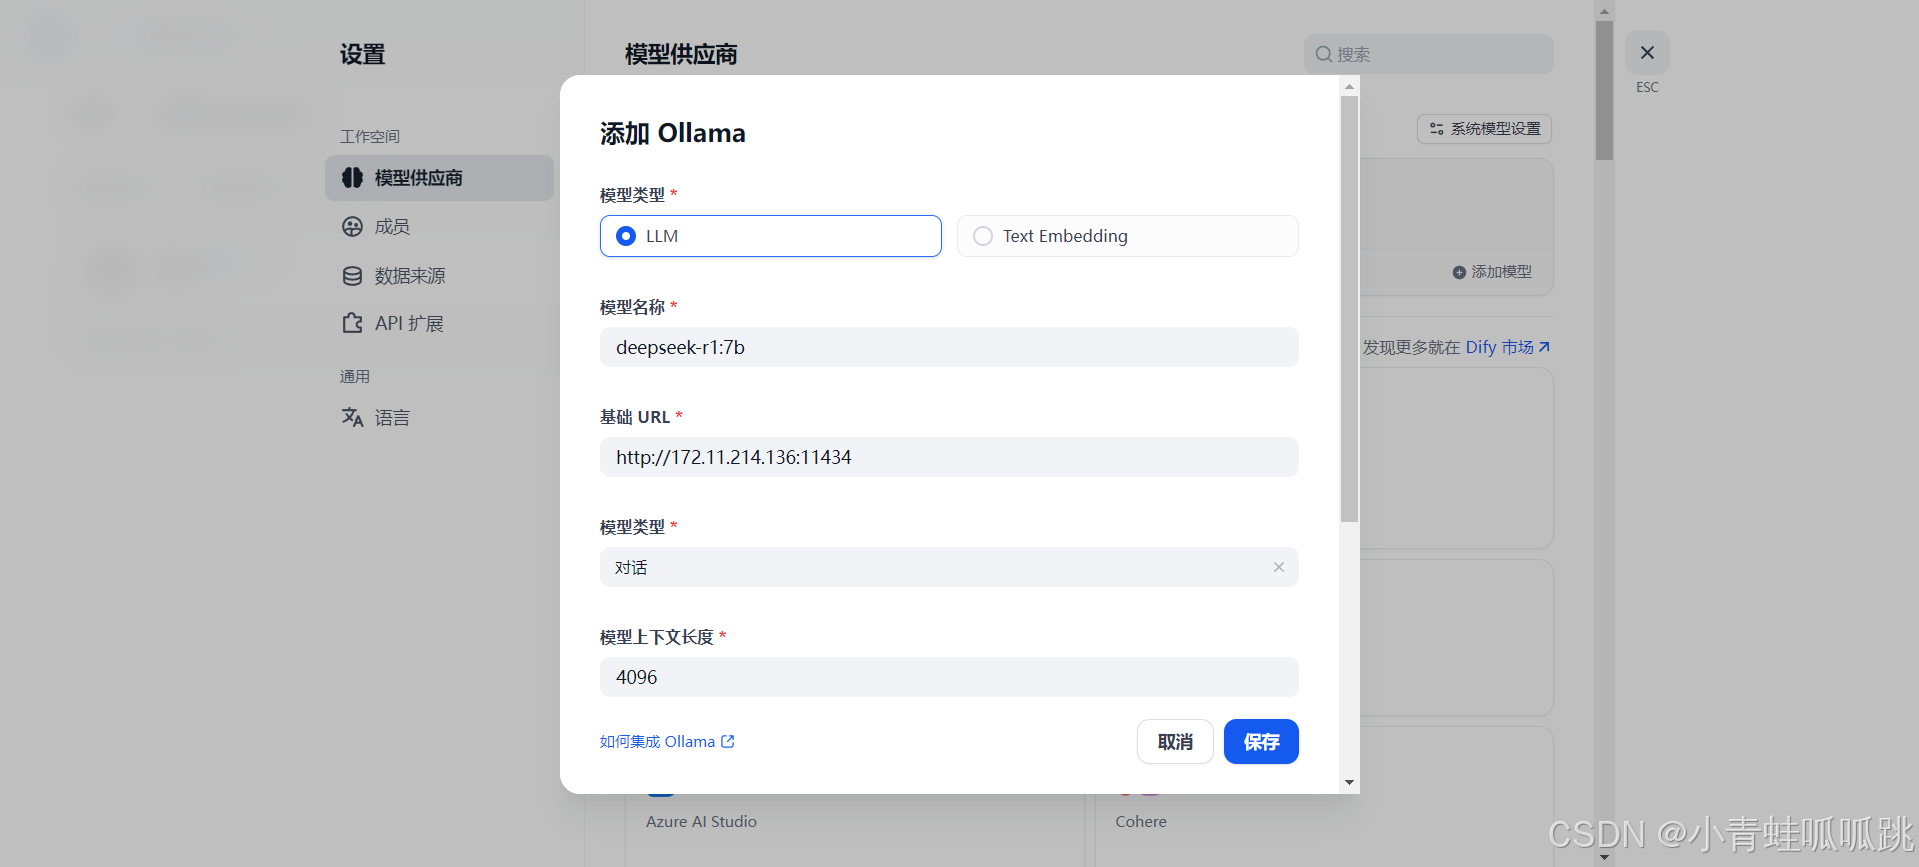Image resolution: width=1919 pixels, height=867 pixels.
Task: Click the 添加模型 add model button
Action: [1492, 272]
